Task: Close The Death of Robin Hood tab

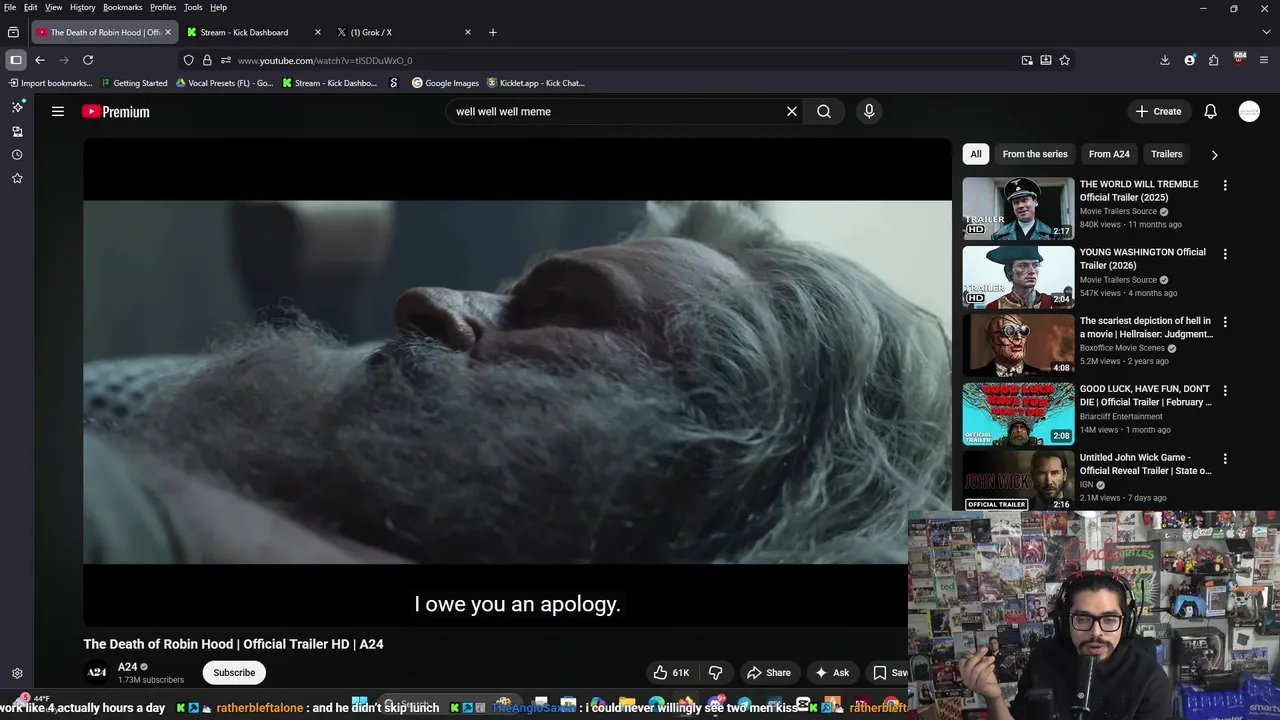Action: pyautogui.click(x=168, y=32)
